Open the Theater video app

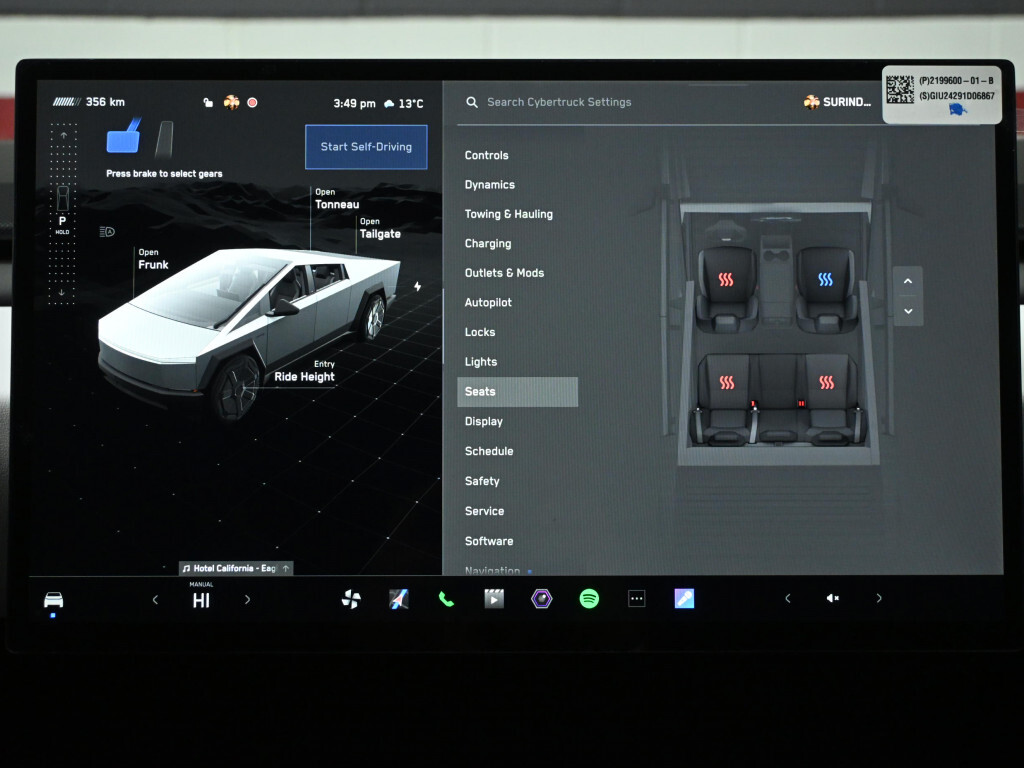point(493,599)
